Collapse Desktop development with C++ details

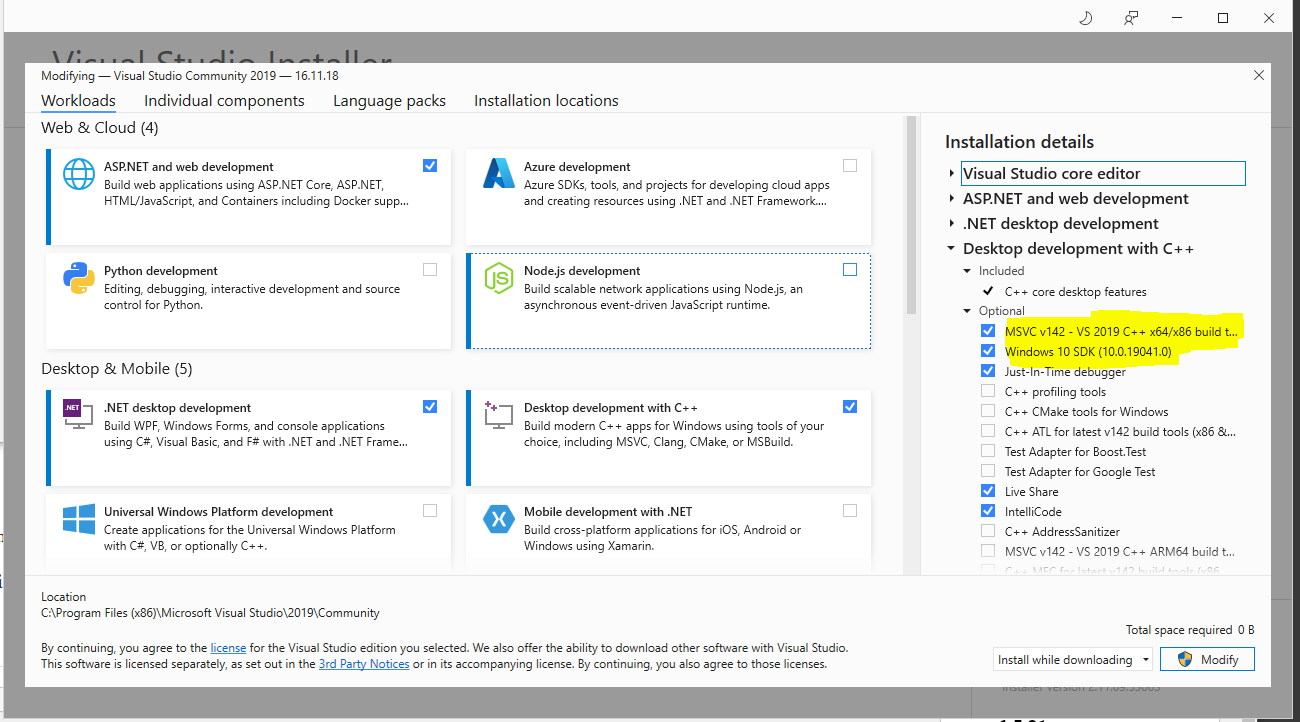(952, 249)
